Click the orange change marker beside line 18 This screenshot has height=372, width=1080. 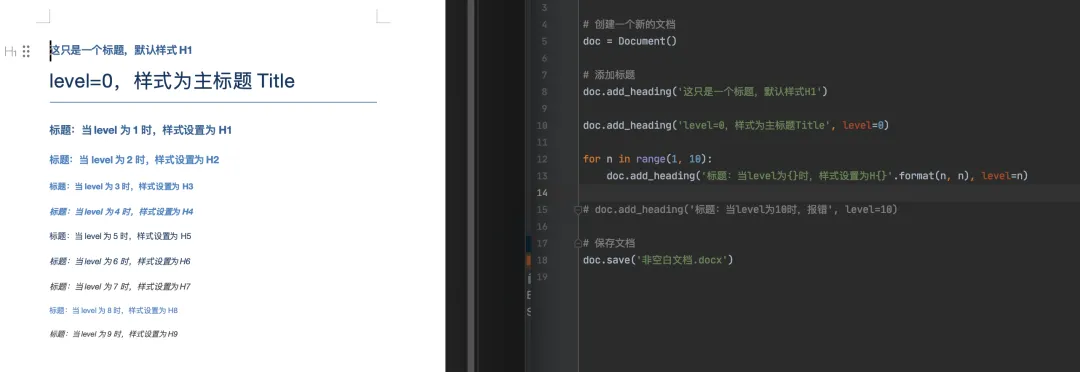pyautogui.click(x=528, y=260)
